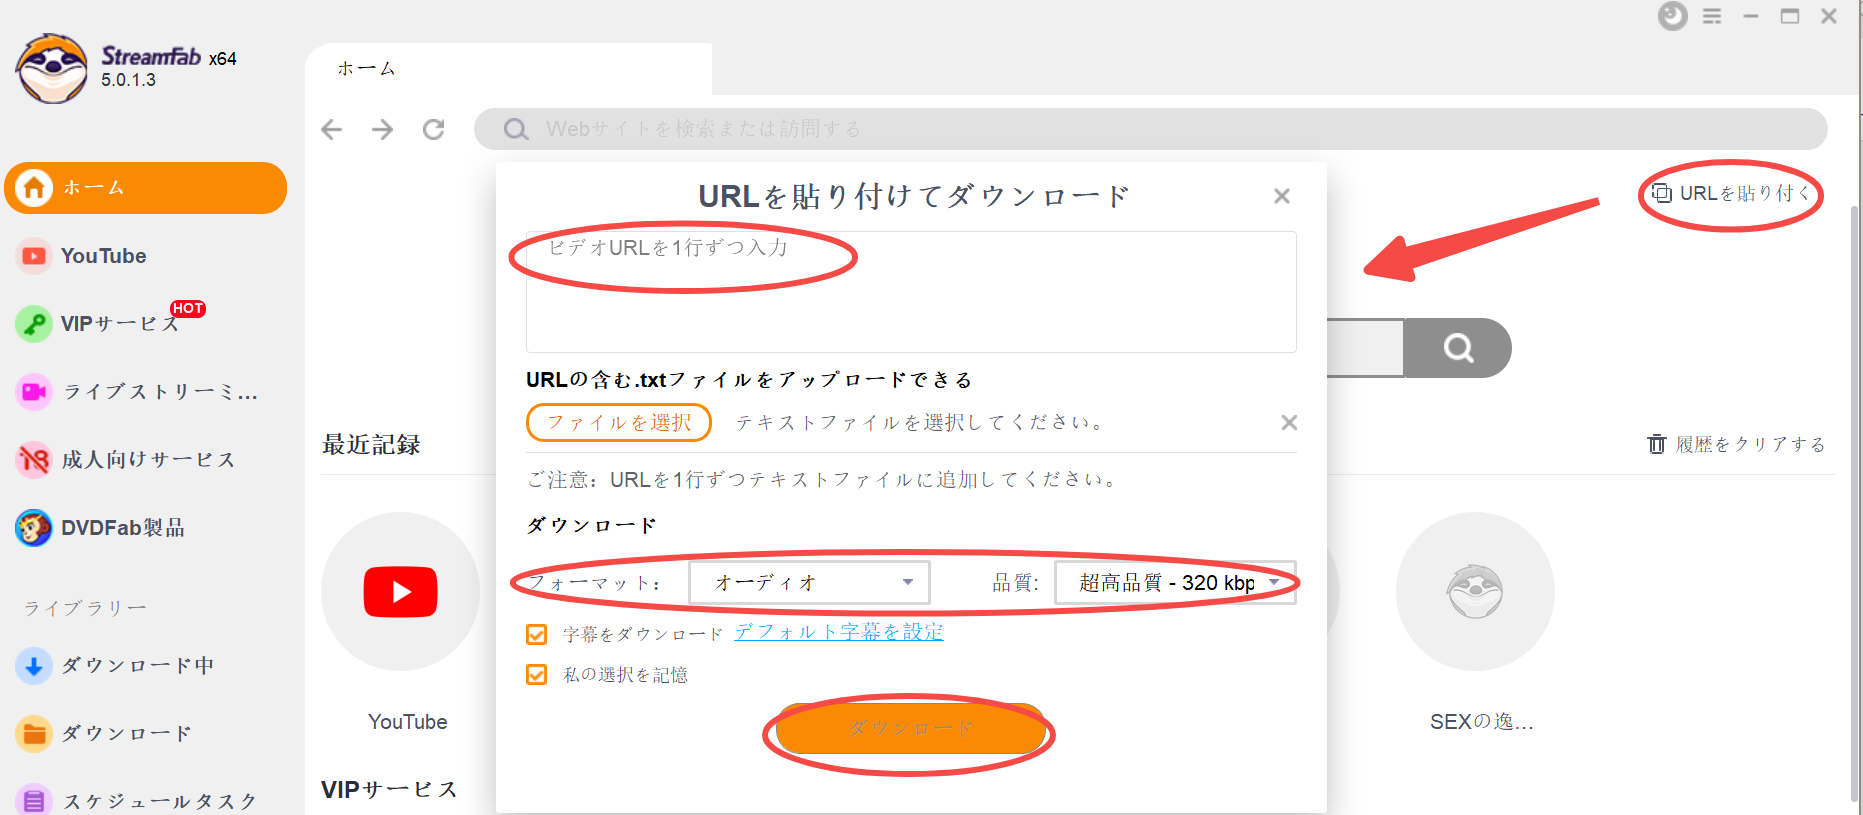Click the gray magnifier search button

pos(1457,348)
